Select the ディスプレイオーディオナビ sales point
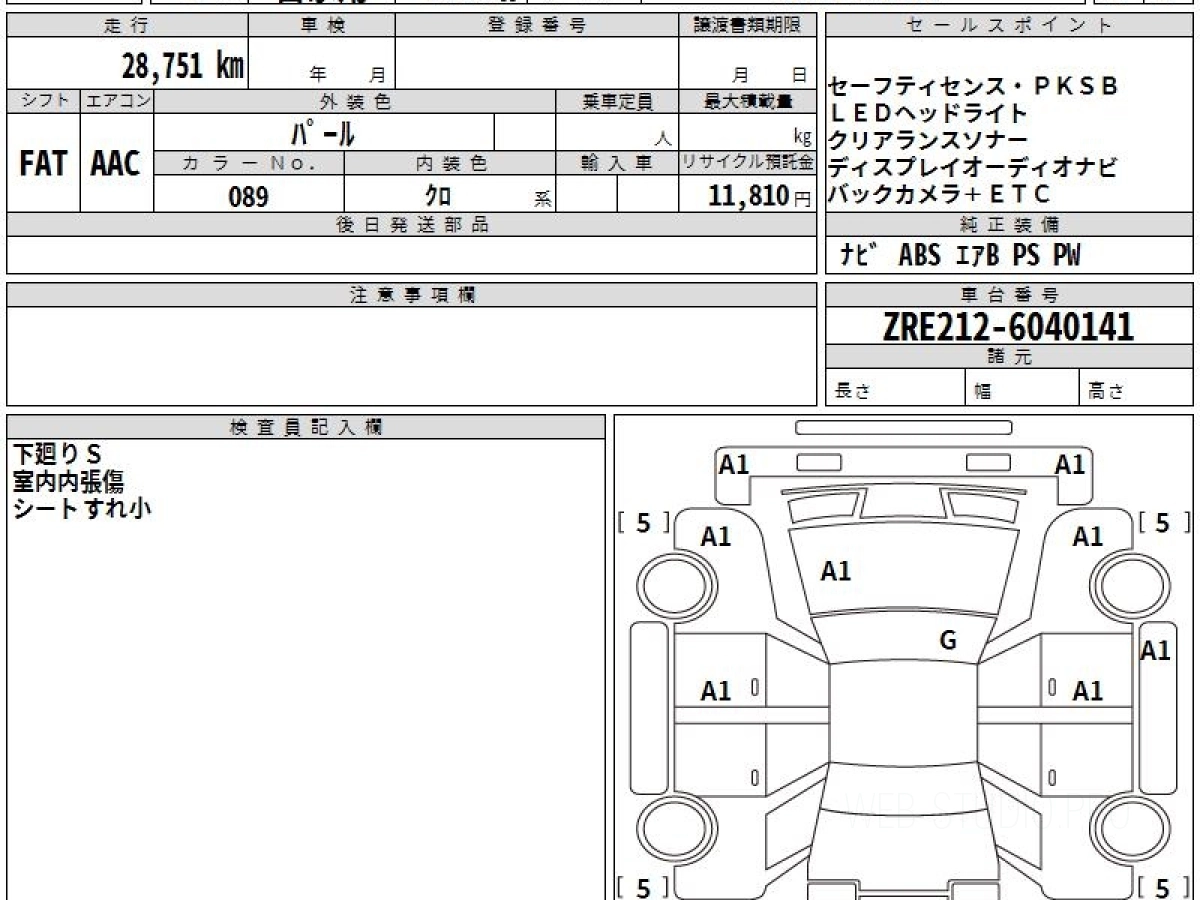The width and height of the screenshot is (1200, 900). 973,166
